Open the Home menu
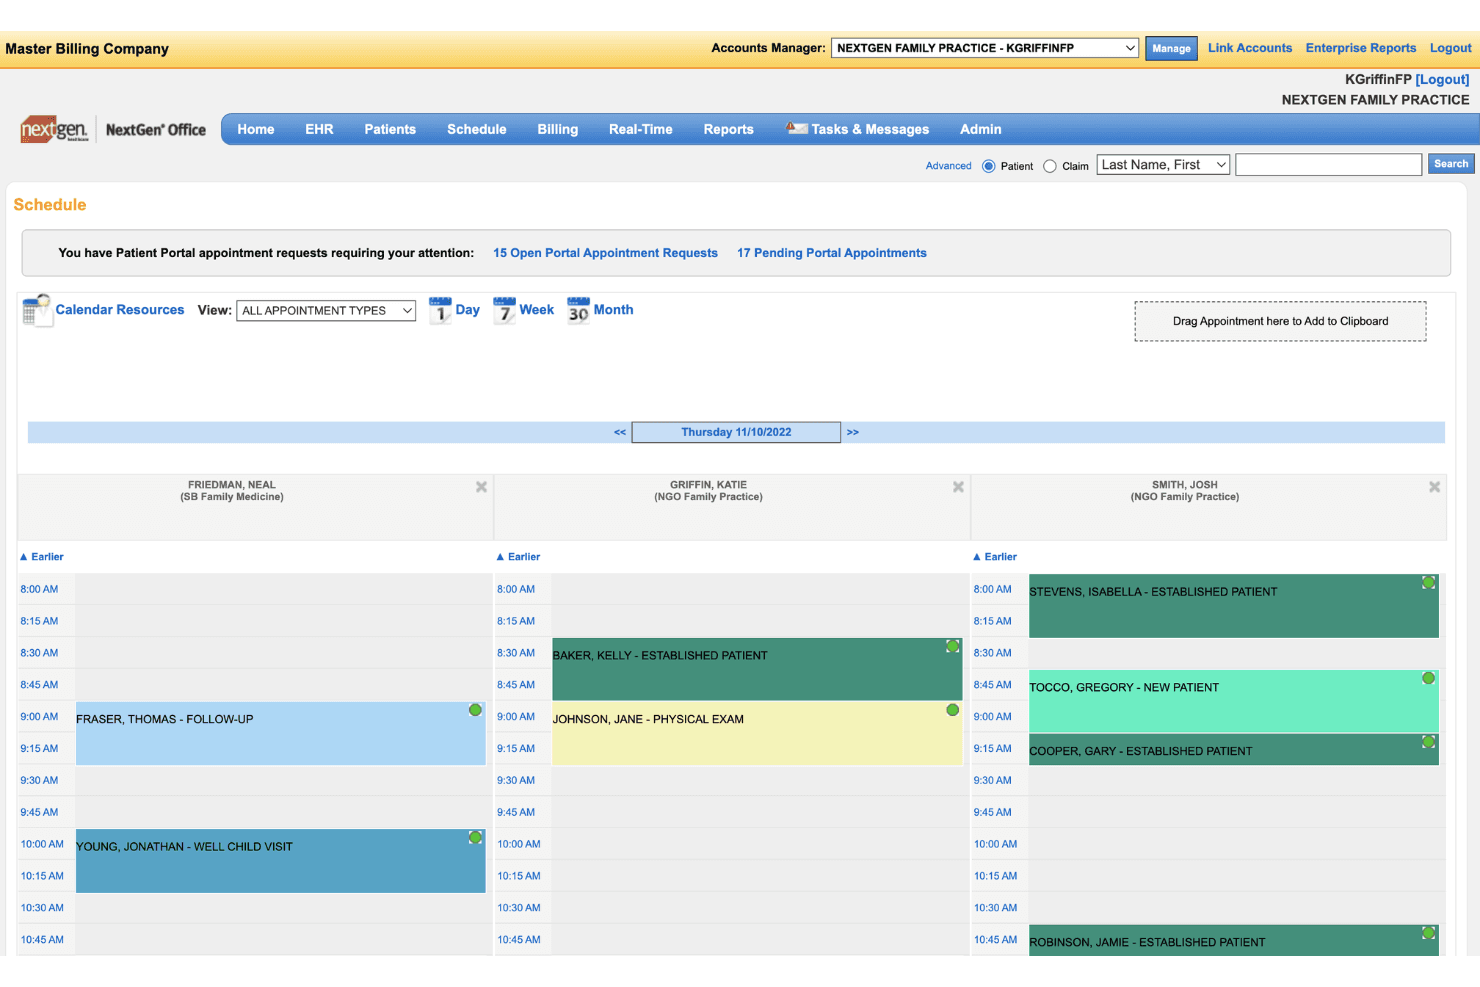The height and width of the screenshot is (987, 1480). [x=256, y=129]
